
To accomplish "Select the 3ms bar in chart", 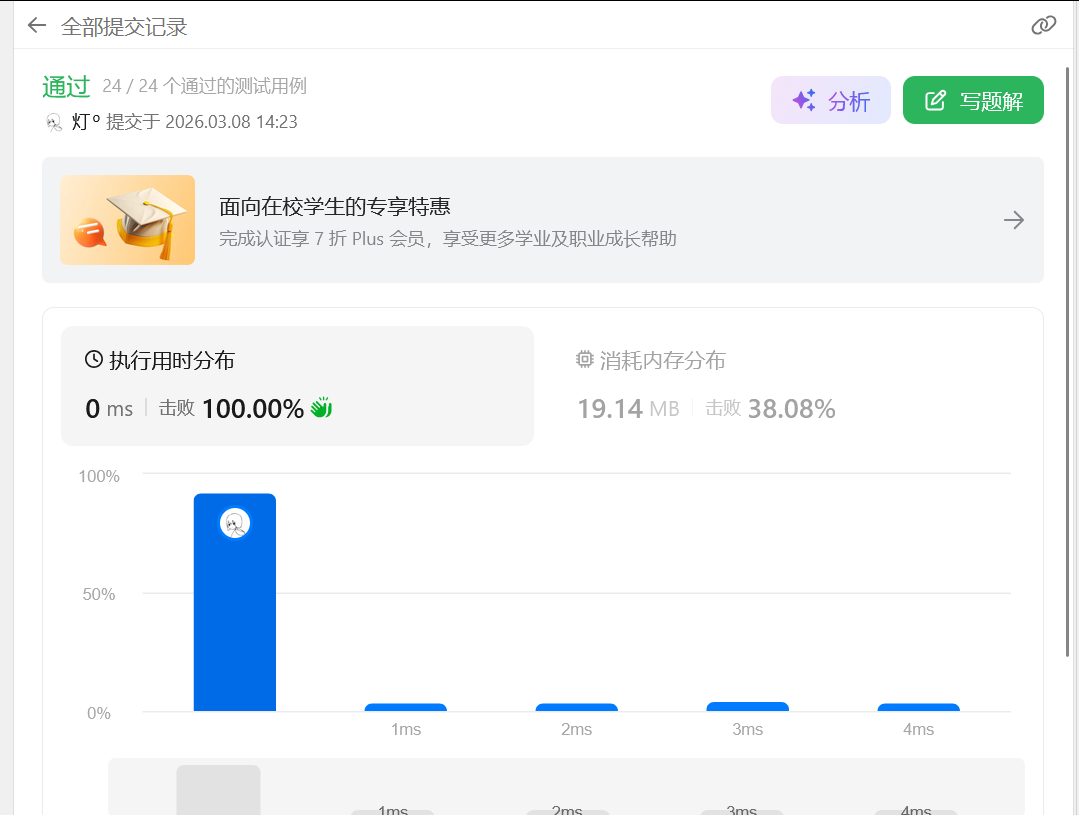I will click(747, 706).
